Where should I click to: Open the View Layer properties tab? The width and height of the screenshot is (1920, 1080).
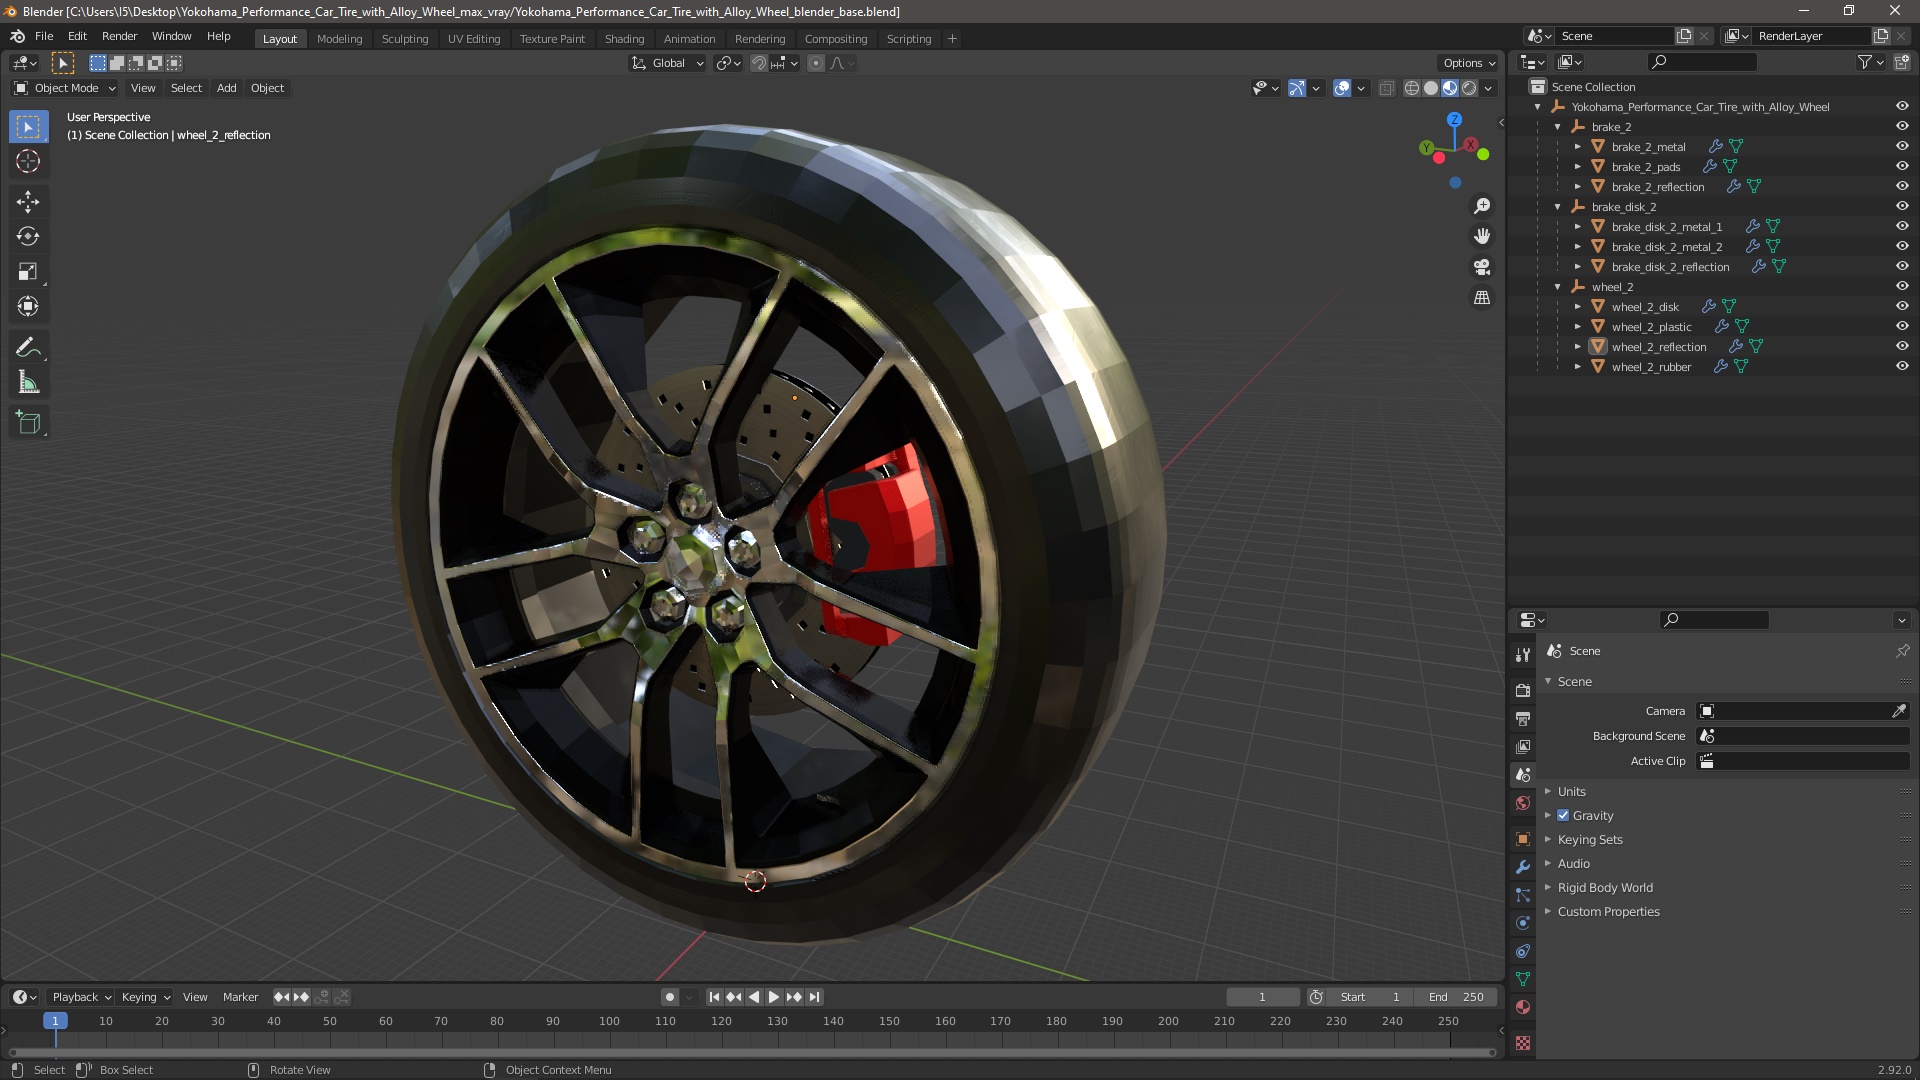tap(1523, 747)
